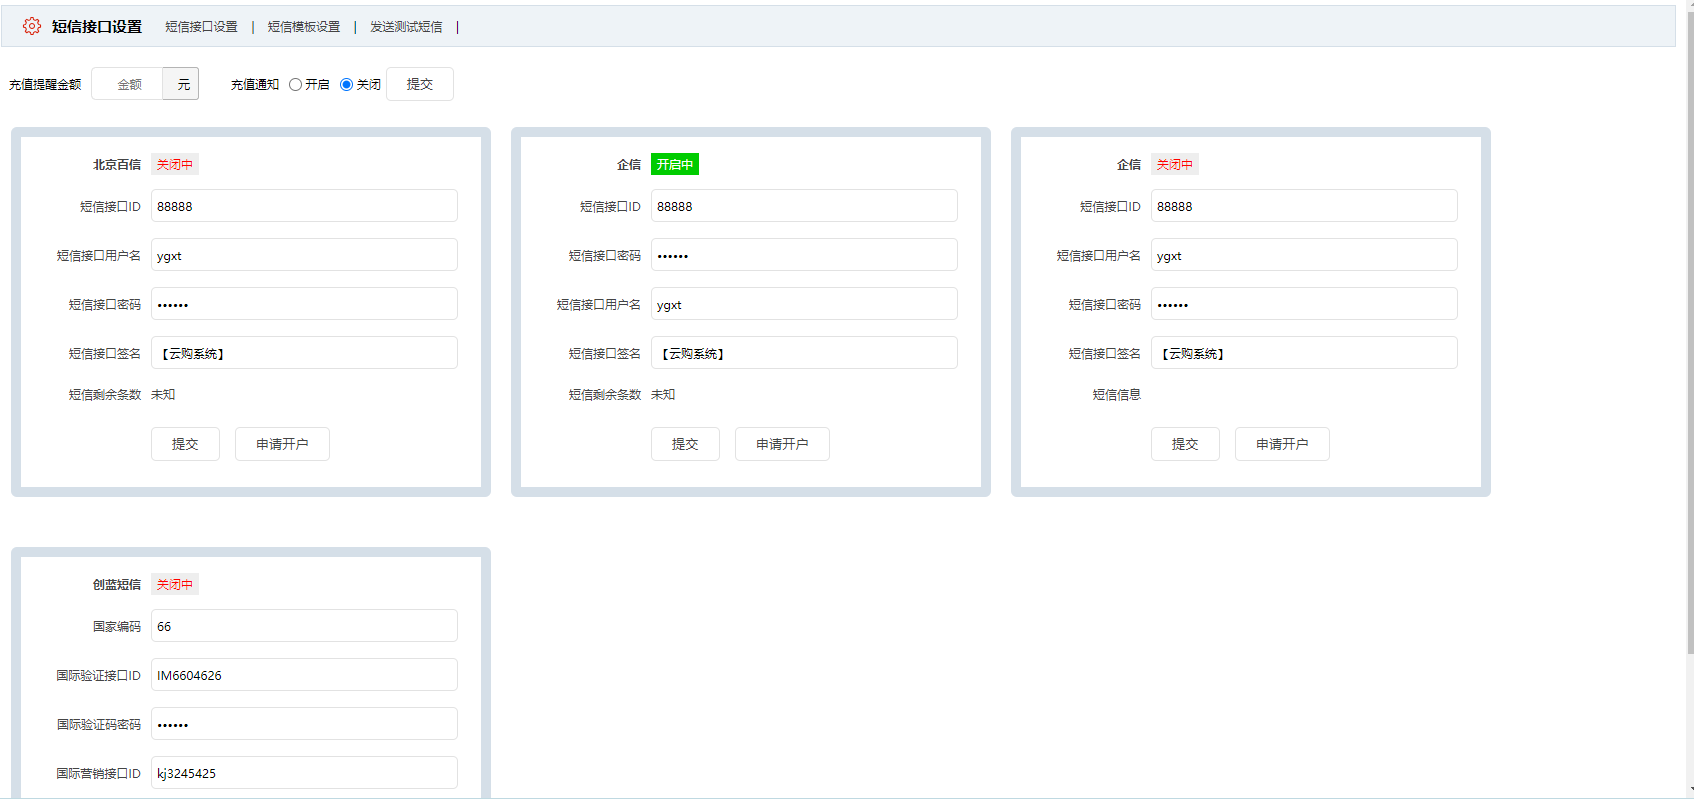1694x800 pixels.
Task: Edit 短信接口签名 in 北京百信 card
Action: [x=304, y=353]
